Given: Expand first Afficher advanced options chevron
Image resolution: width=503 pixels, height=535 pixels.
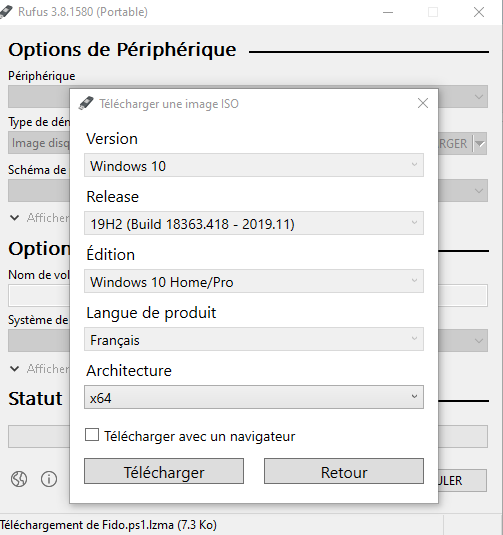Looking at the screenshot, I should tap(15, 218).
